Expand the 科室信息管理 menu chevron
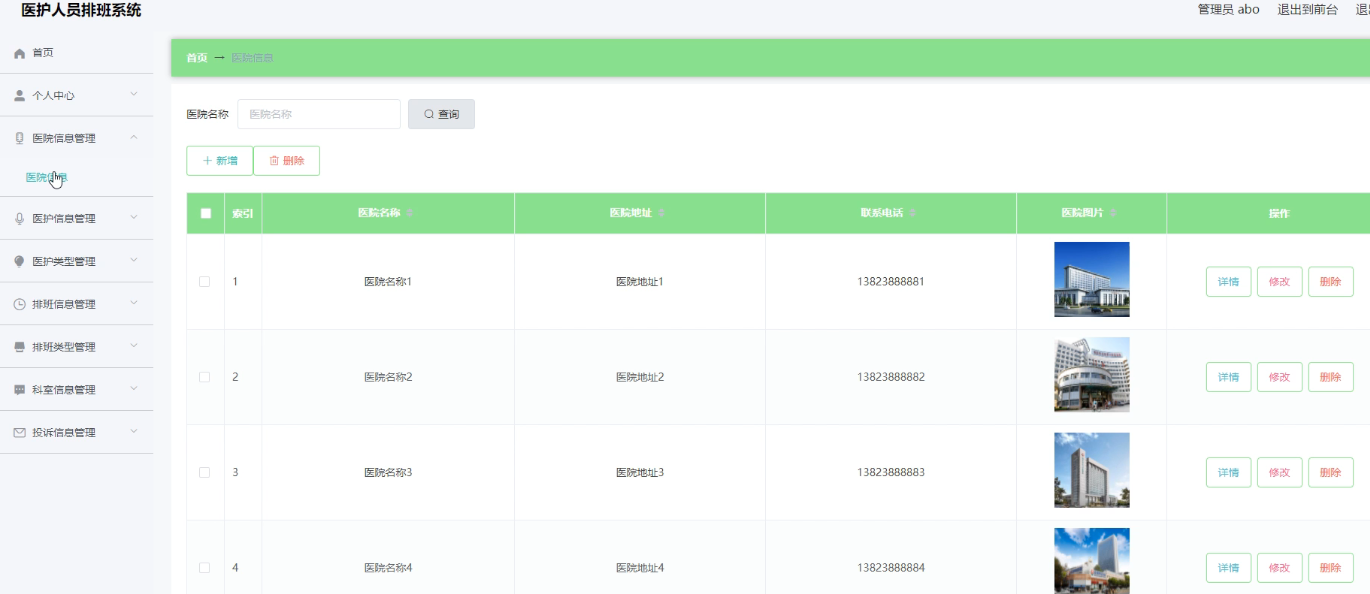Viewport: 1370px width, 594px height. [x=133, y=389]
